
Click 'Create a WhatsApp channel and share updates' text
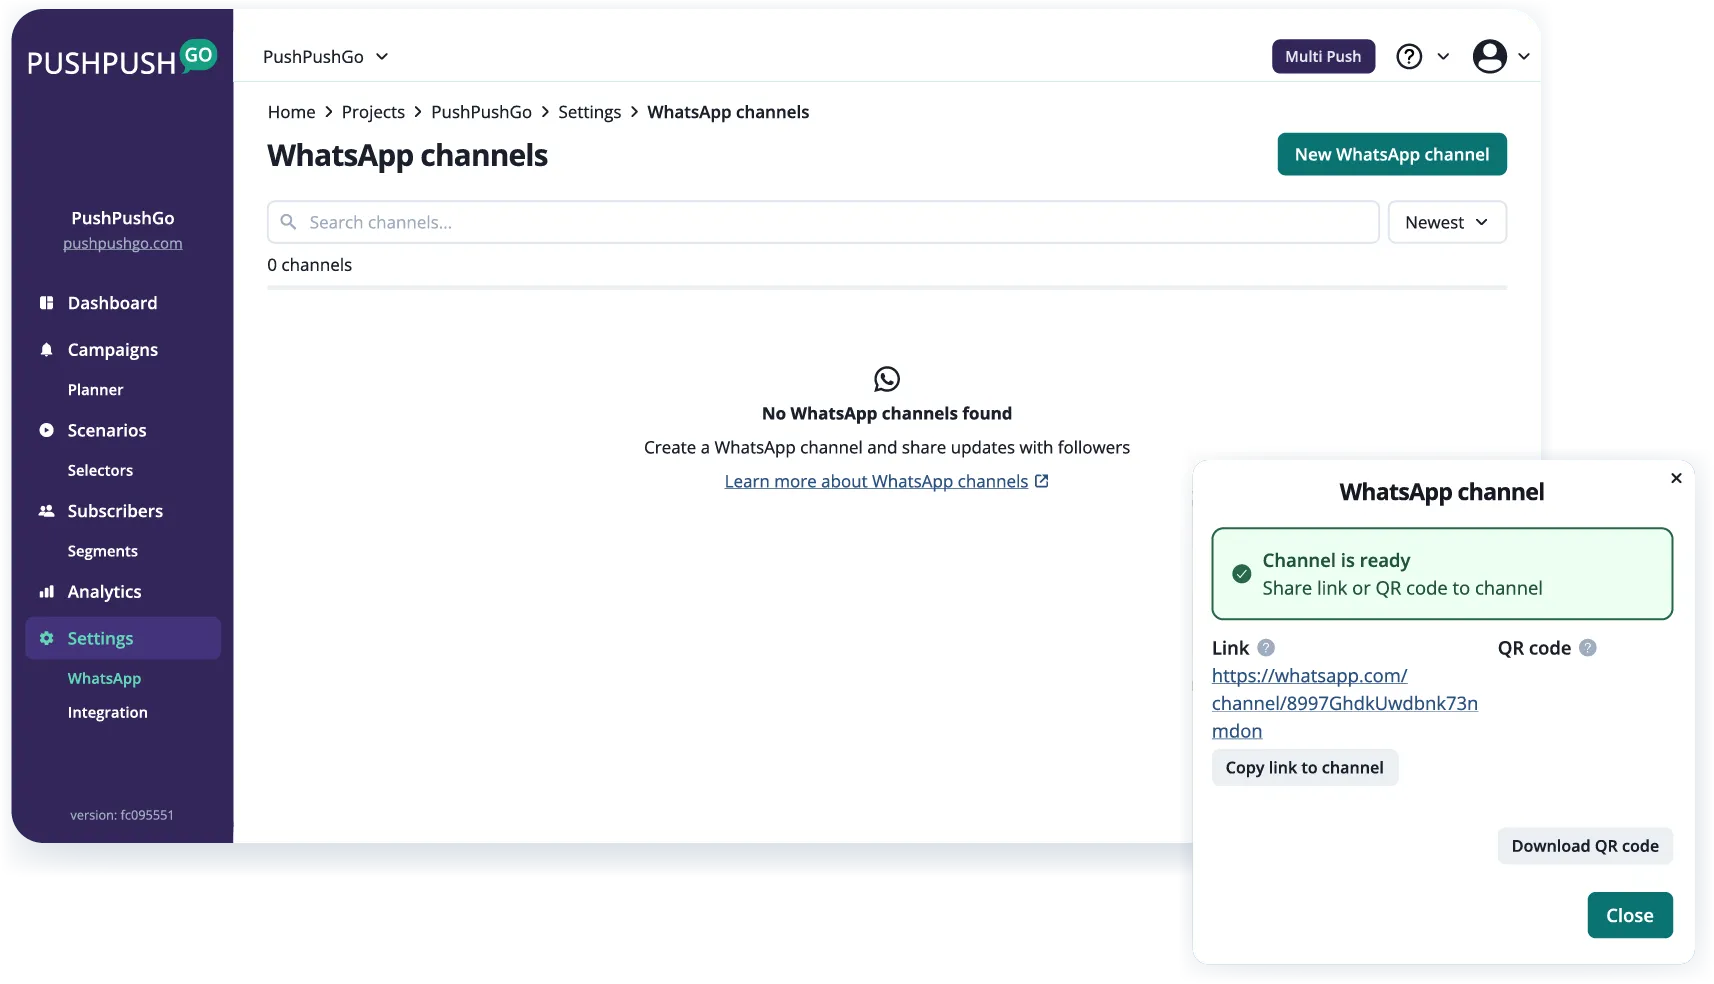887,447
